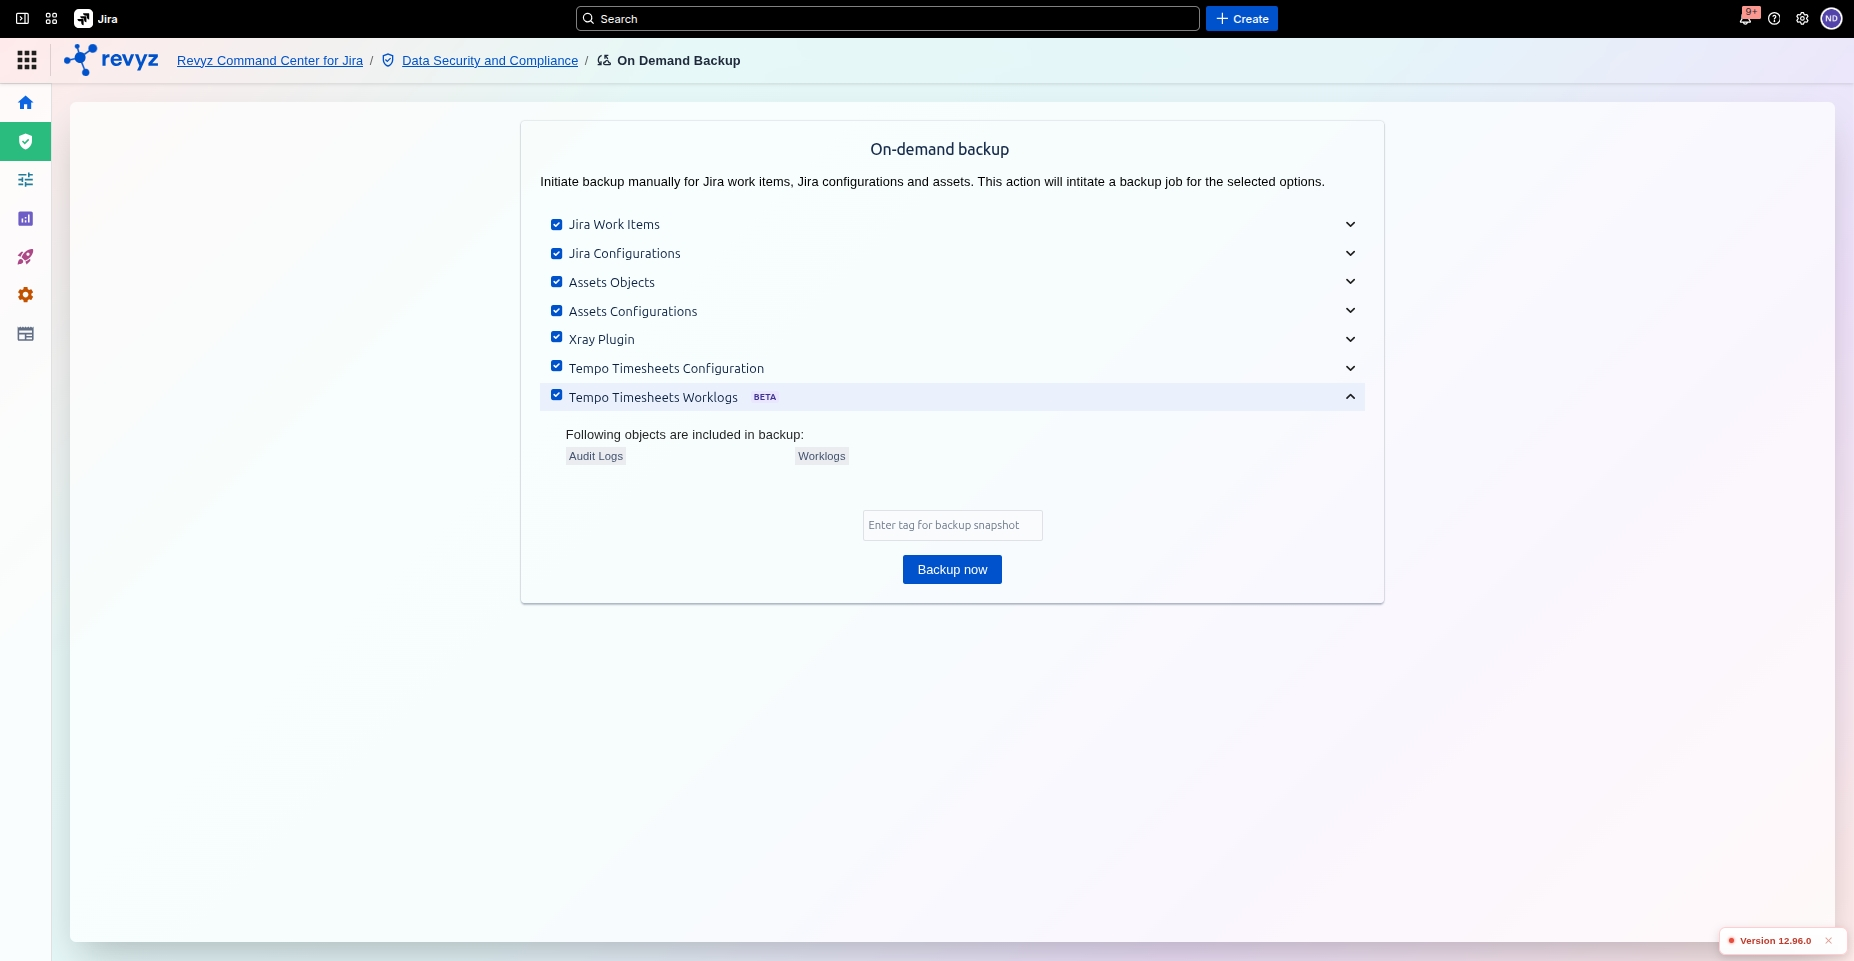Open the rocket sidebar icon
The width and height of the screenshot is (1854, 961).
coord(26,257)
